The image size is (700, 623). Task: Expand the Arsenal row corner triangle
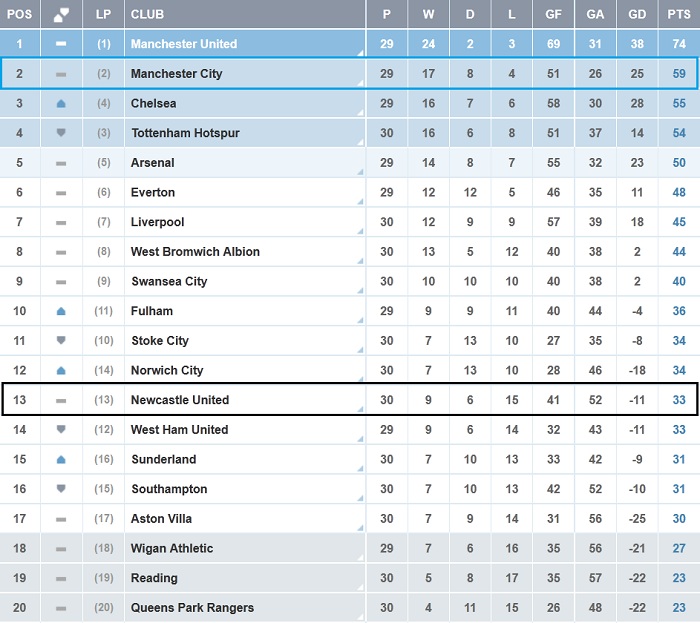(358, 173)
